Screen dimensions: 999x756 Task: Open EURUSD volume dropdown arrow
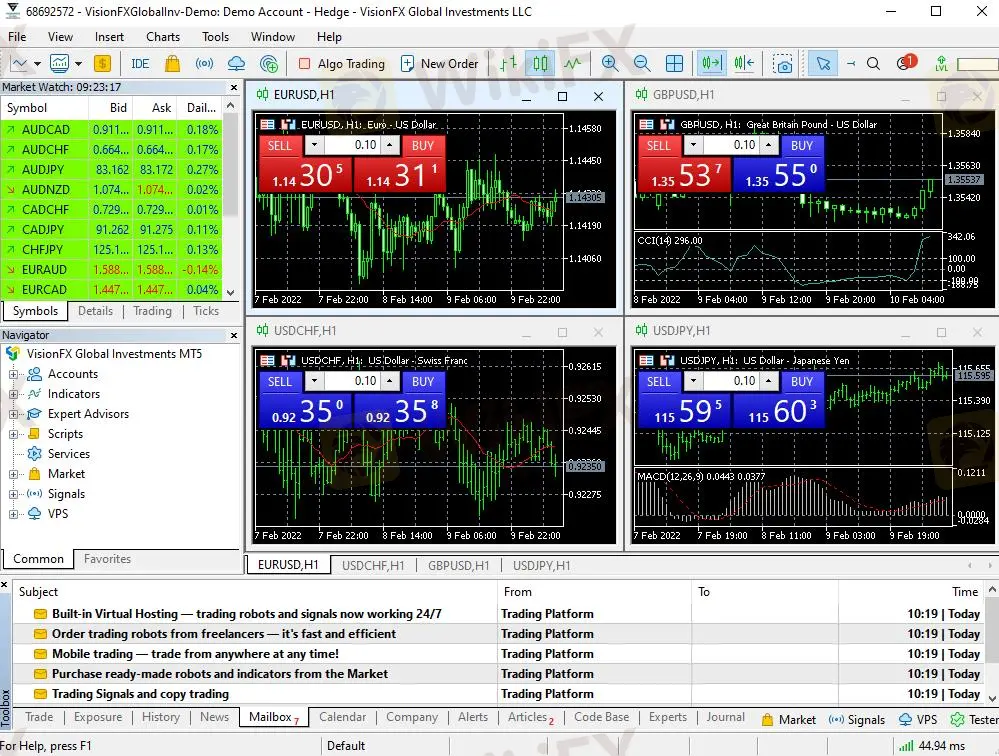click(314, 145)
